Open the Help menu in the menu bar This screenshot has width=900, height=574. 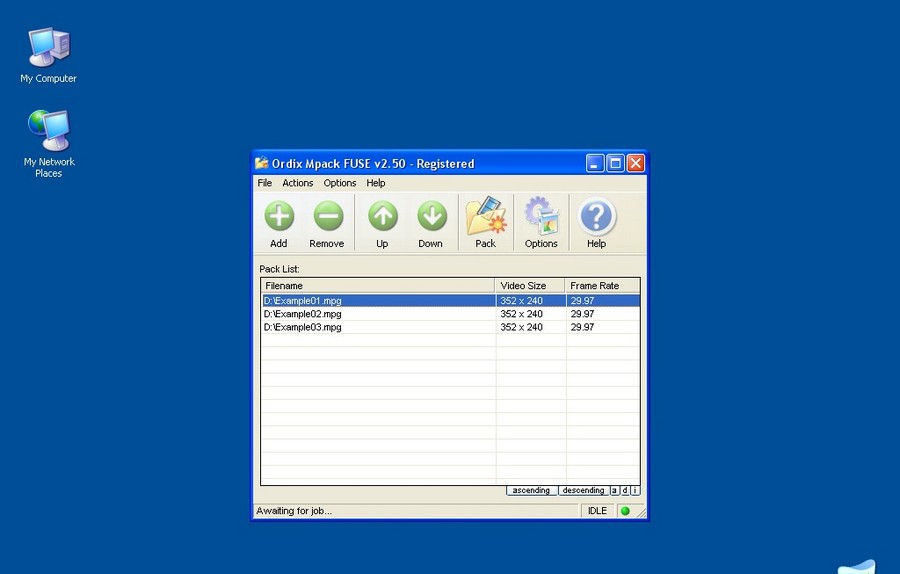click(376, 183)
